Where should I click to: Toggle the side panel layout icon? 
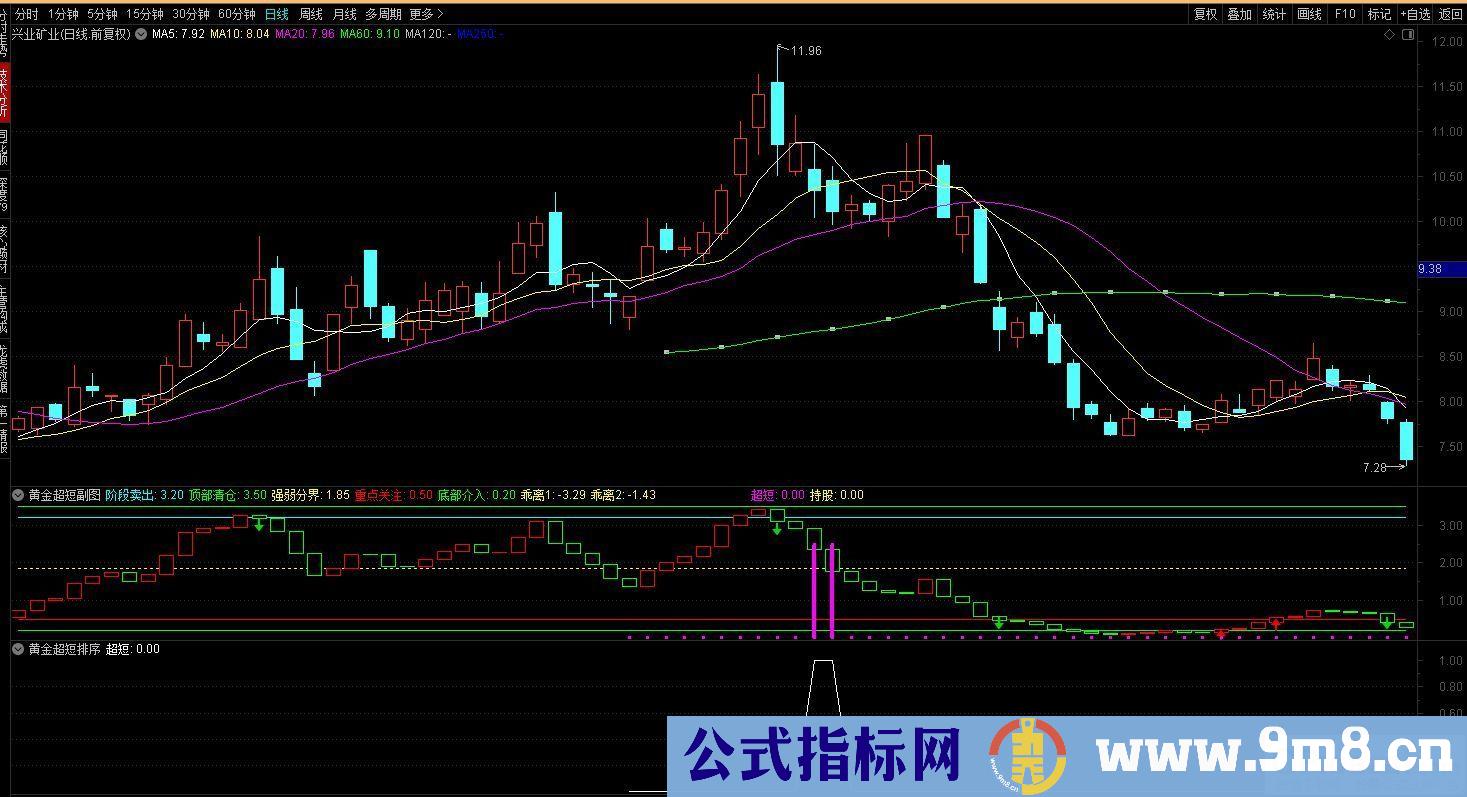pos(1408,35)
